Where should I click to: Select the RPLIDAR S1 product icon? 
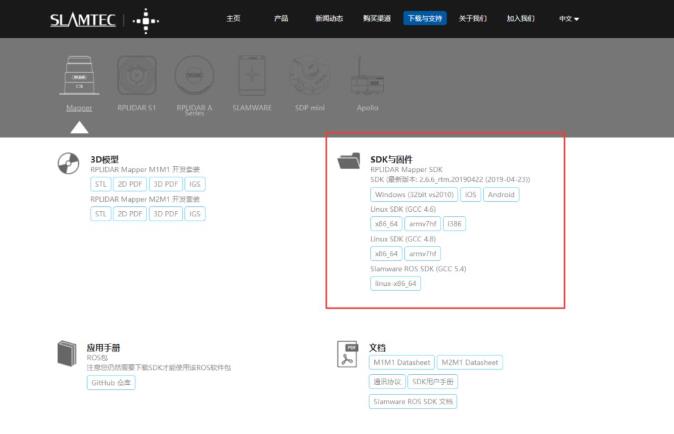(x=137, y=77)
